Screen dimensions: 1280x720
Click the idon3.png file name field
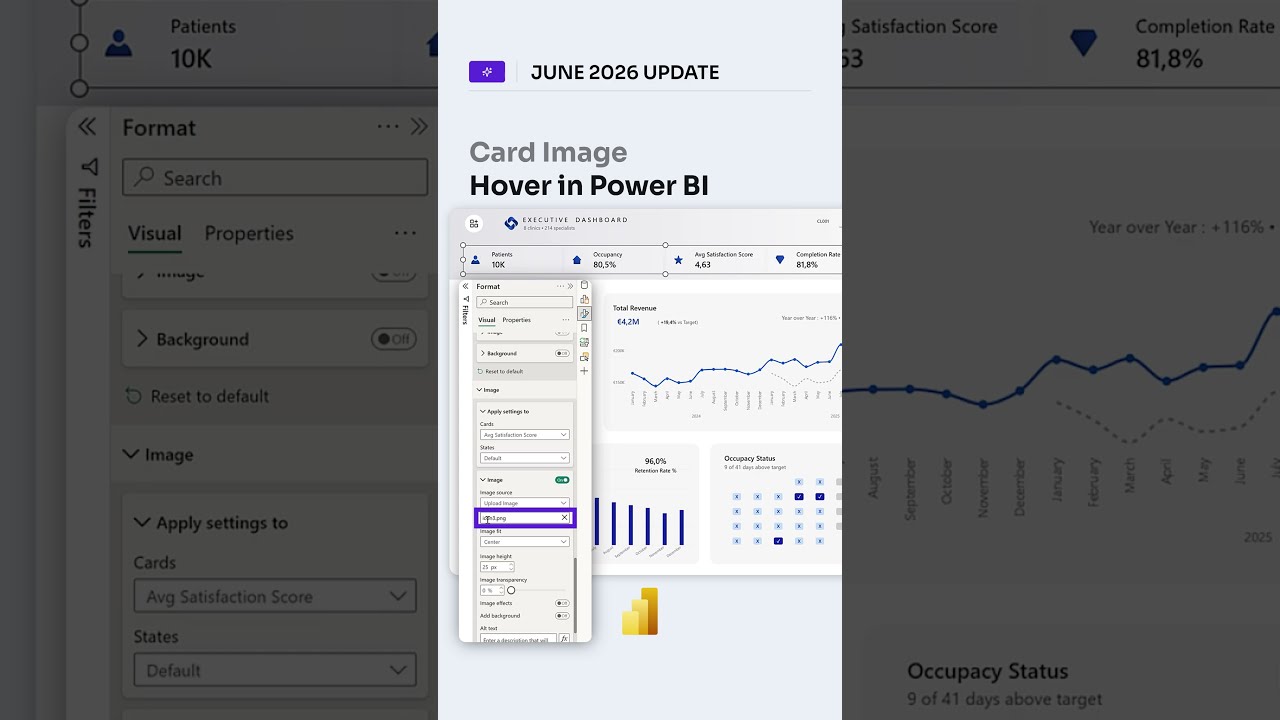coord(525,518)
